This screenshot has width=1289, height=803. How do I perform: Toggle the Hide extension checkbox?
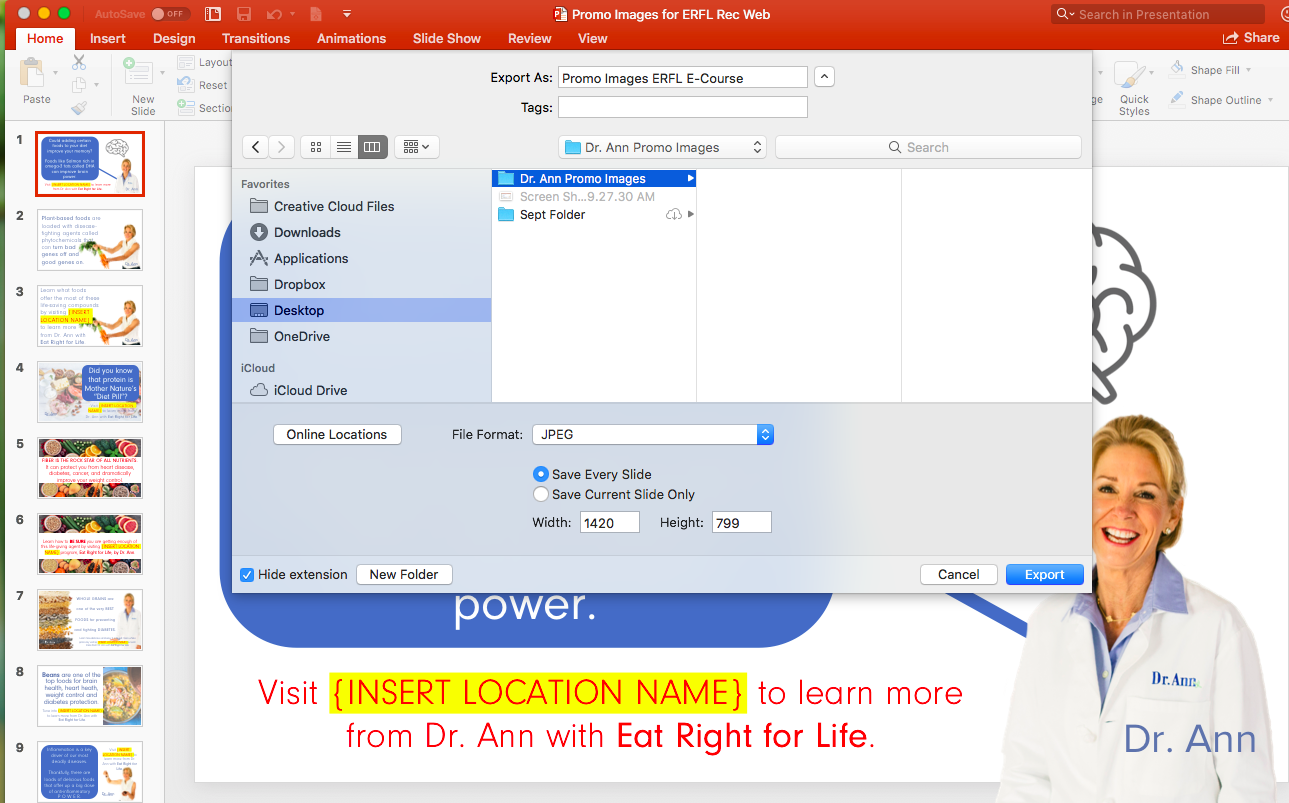pos(247,575)
